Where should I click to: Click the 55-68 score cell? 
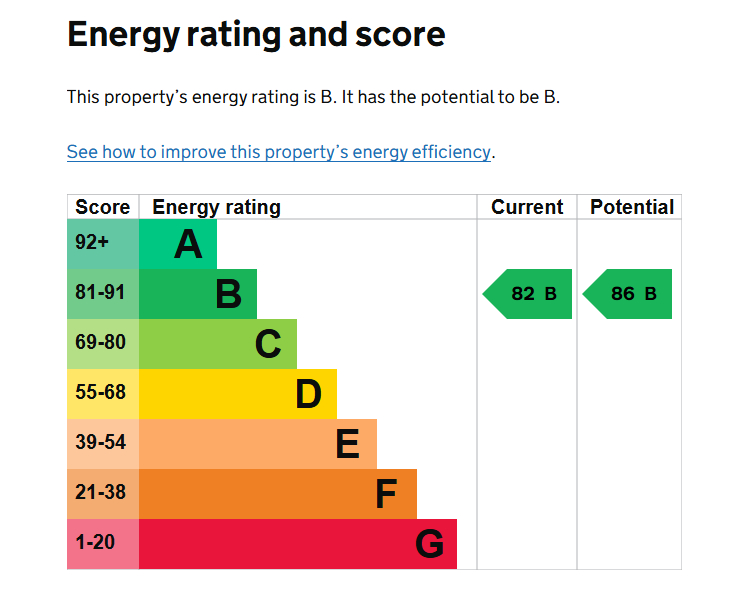pyautogui.click(x=103, y=394)
